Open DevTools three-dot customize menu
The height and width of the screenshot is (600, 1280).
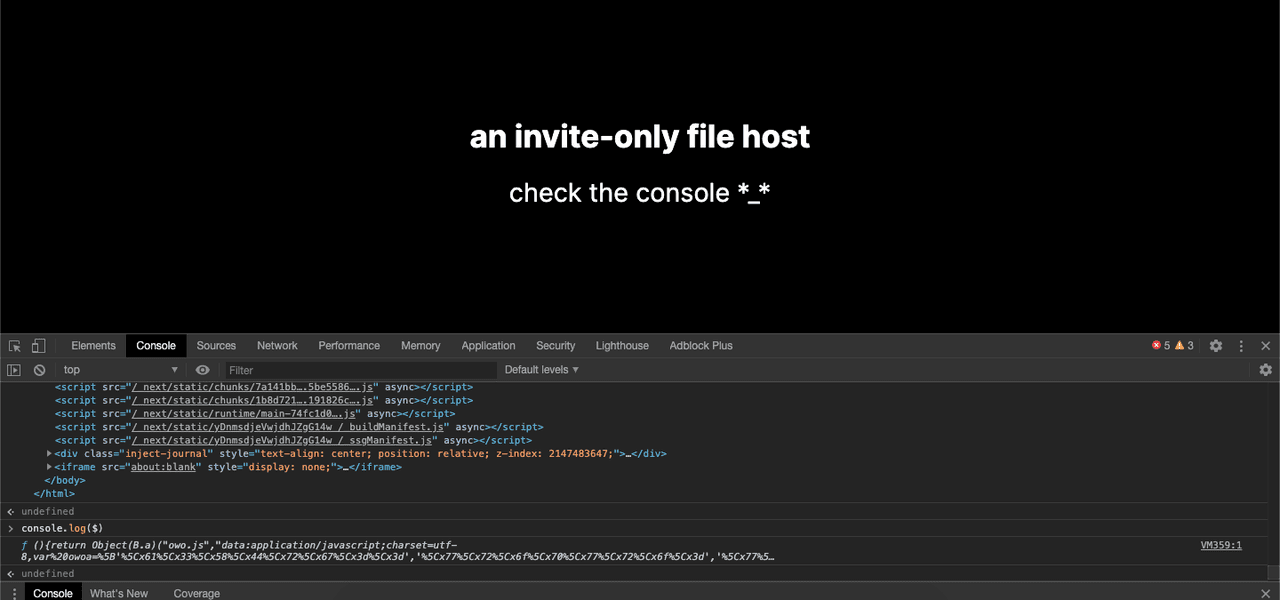pos(1241,346)
